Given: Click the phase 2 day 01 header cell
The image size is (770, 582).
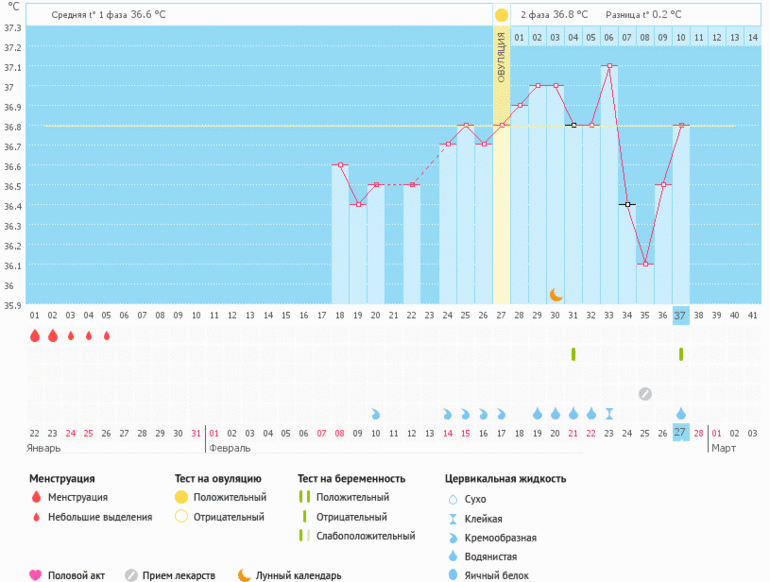Looking at the screenshot, I should 519,38.
